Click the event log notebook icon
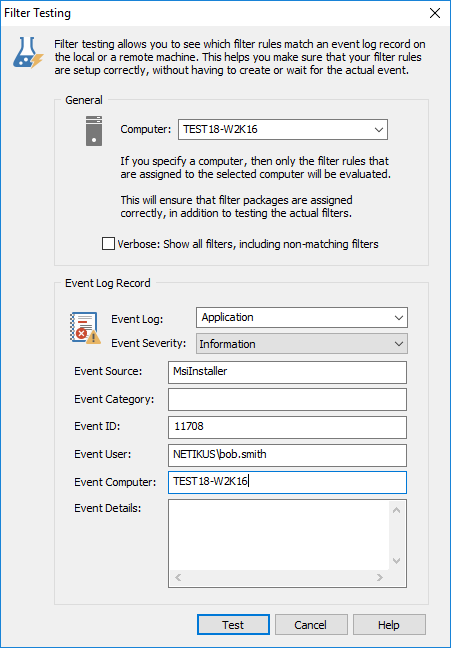The height and width of the screenshot is (648, 451). click(x=85, y=328)
